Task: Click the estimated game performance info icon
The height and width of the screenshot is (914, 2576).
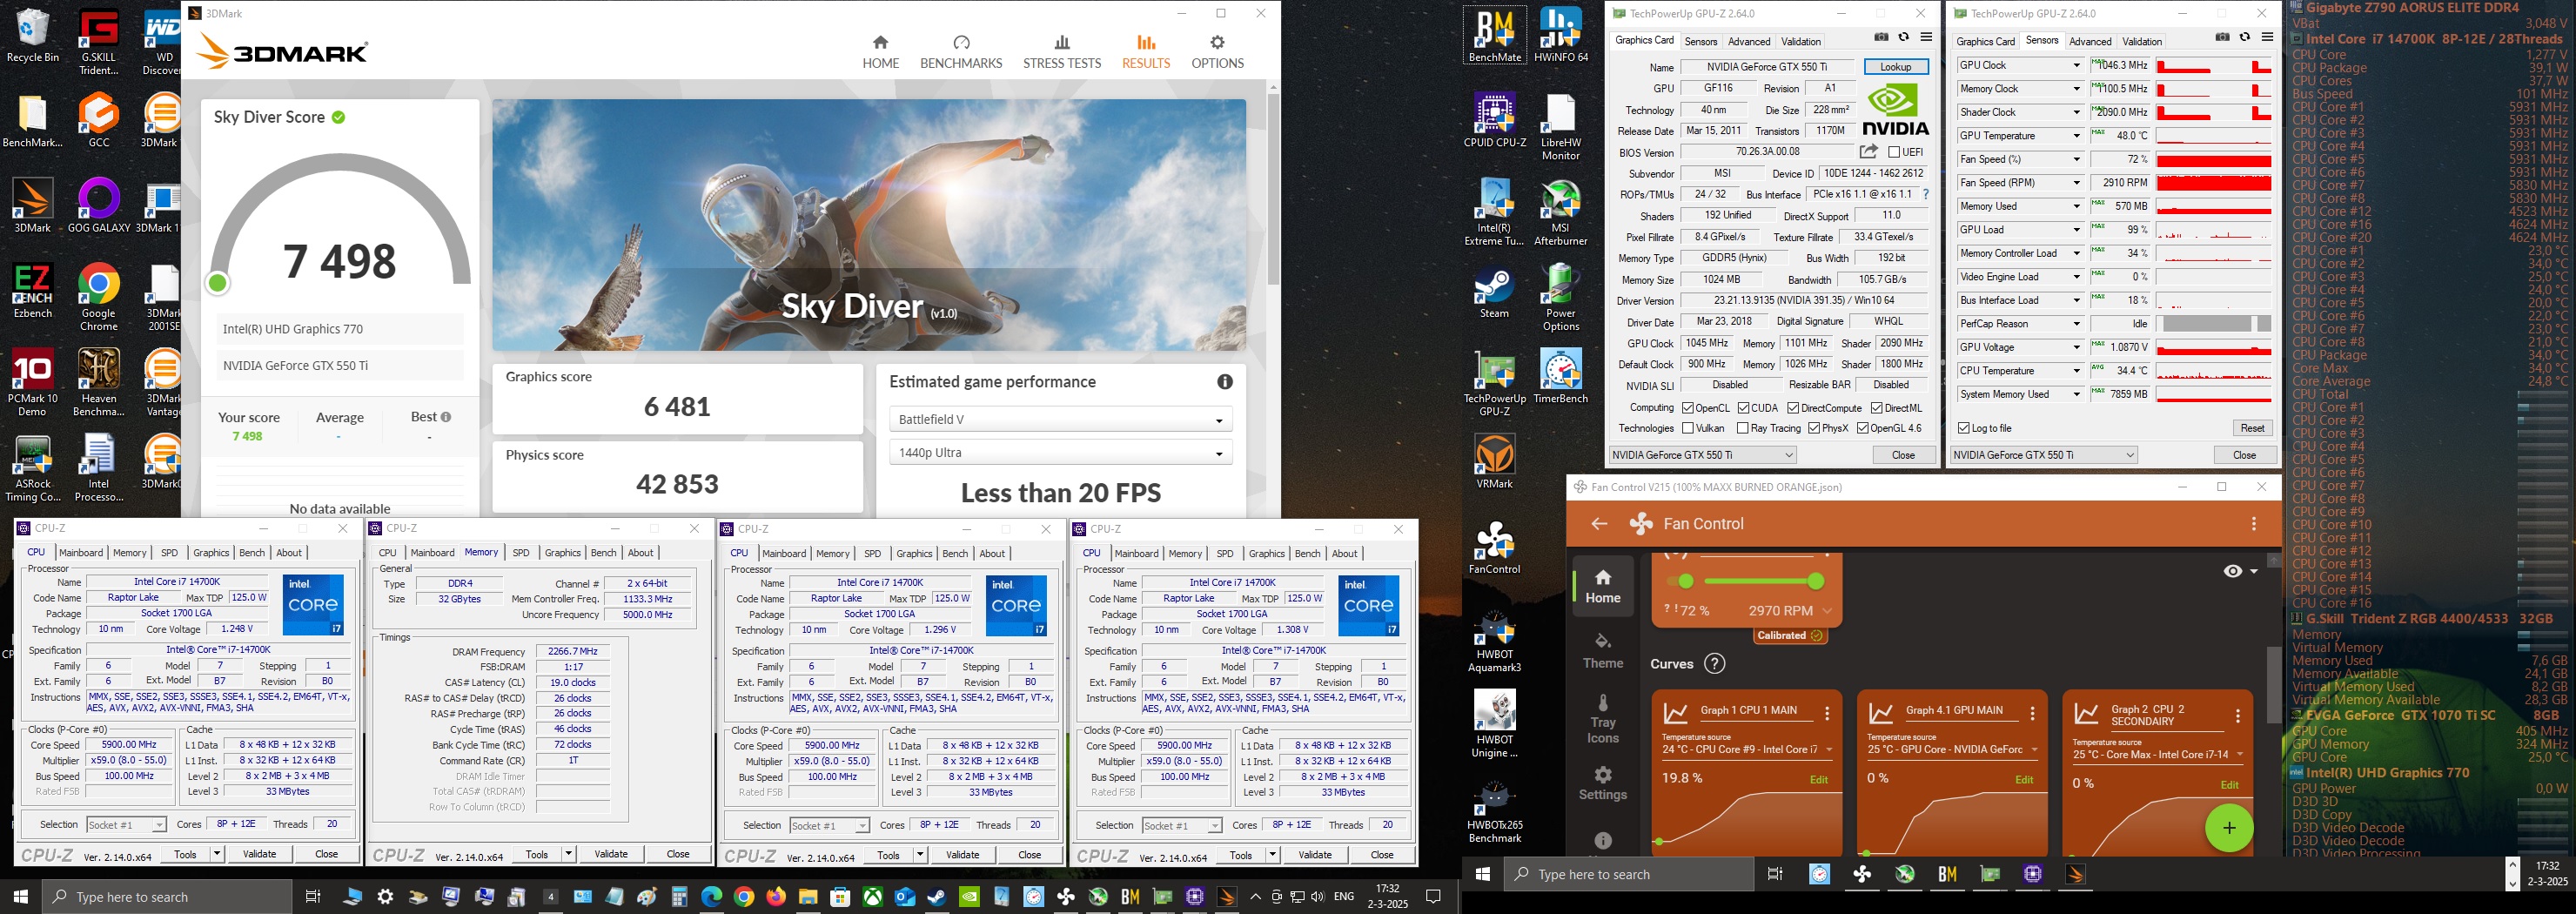Action: [1224, 382]
